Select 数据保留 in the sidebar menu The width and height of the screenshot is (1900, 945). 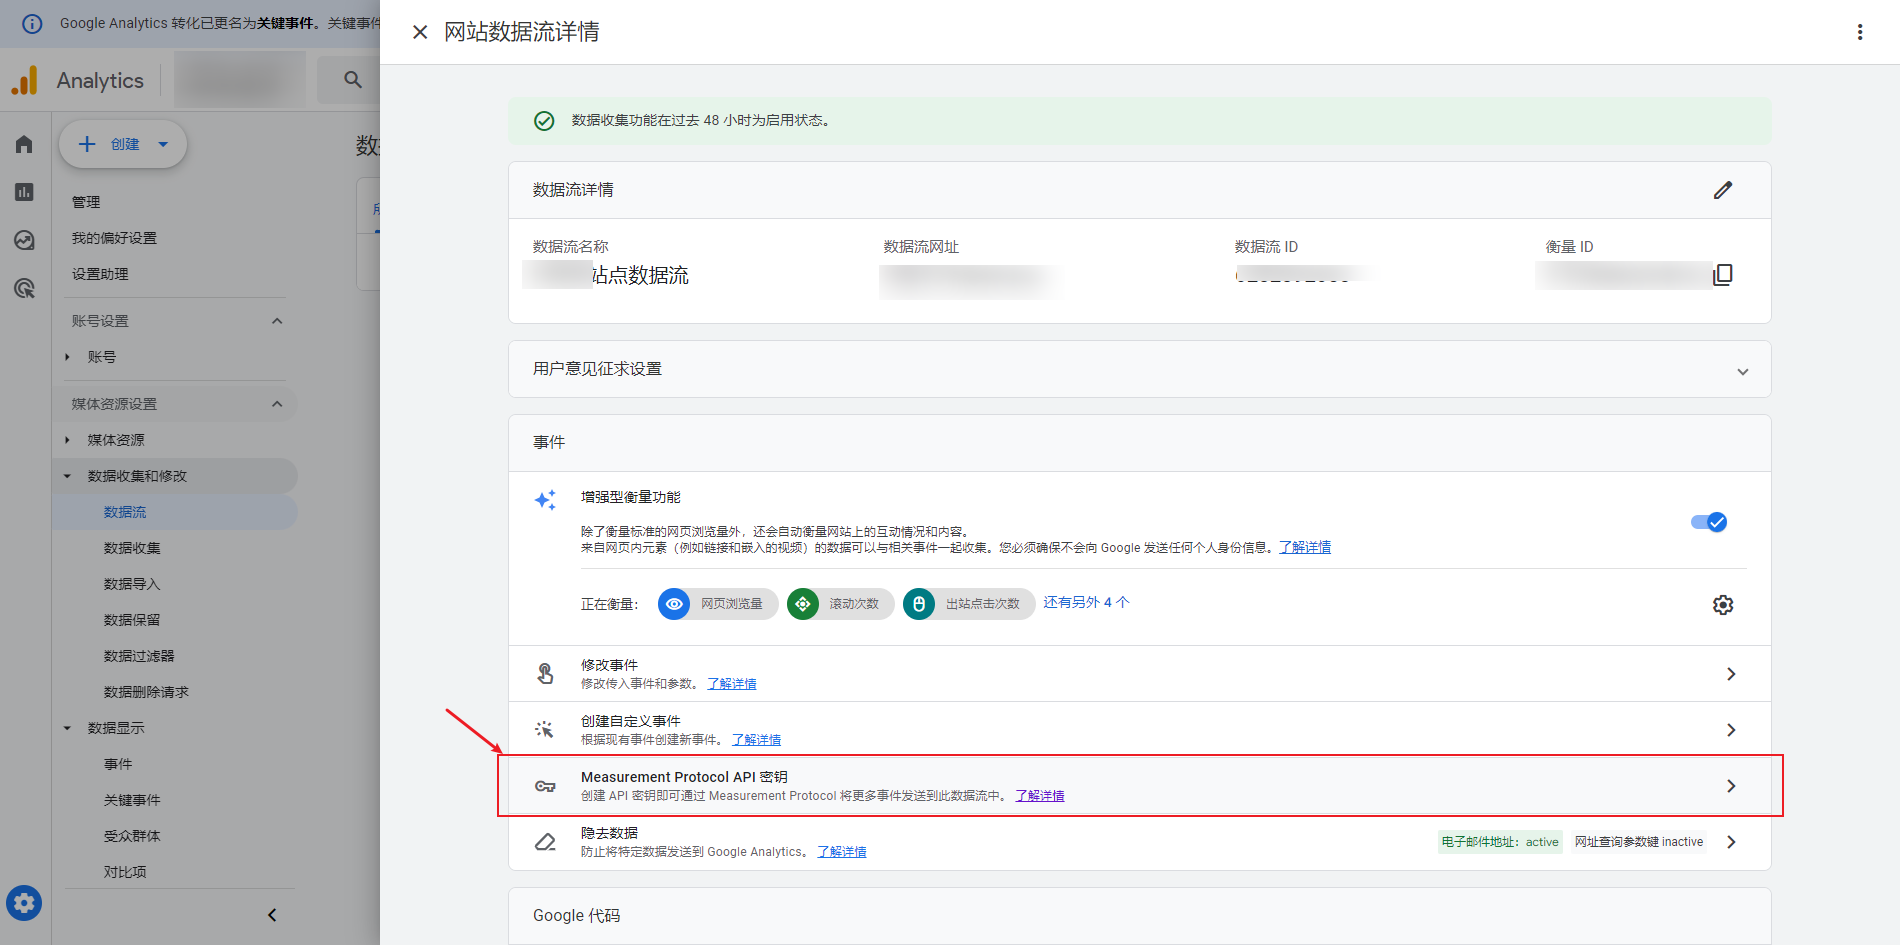[x=132, y=620]
